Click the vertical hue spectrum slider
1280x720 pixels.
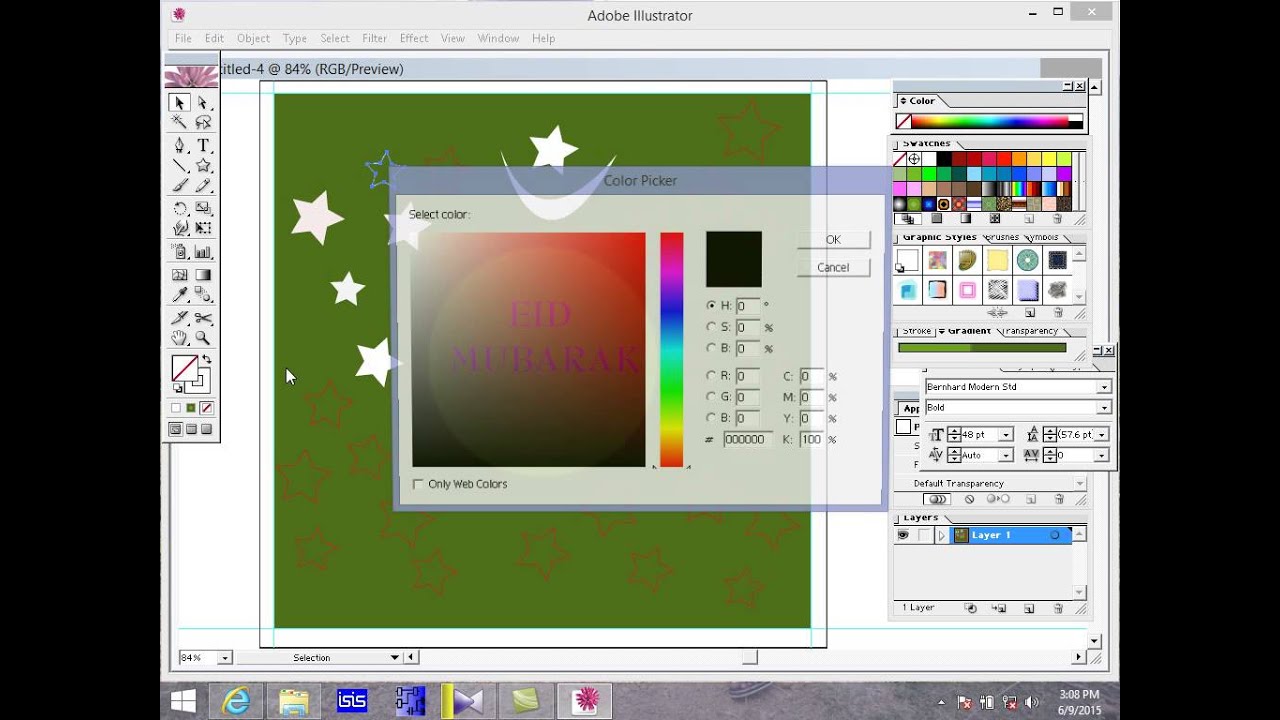pyautogui.click(x=671, y=349)
